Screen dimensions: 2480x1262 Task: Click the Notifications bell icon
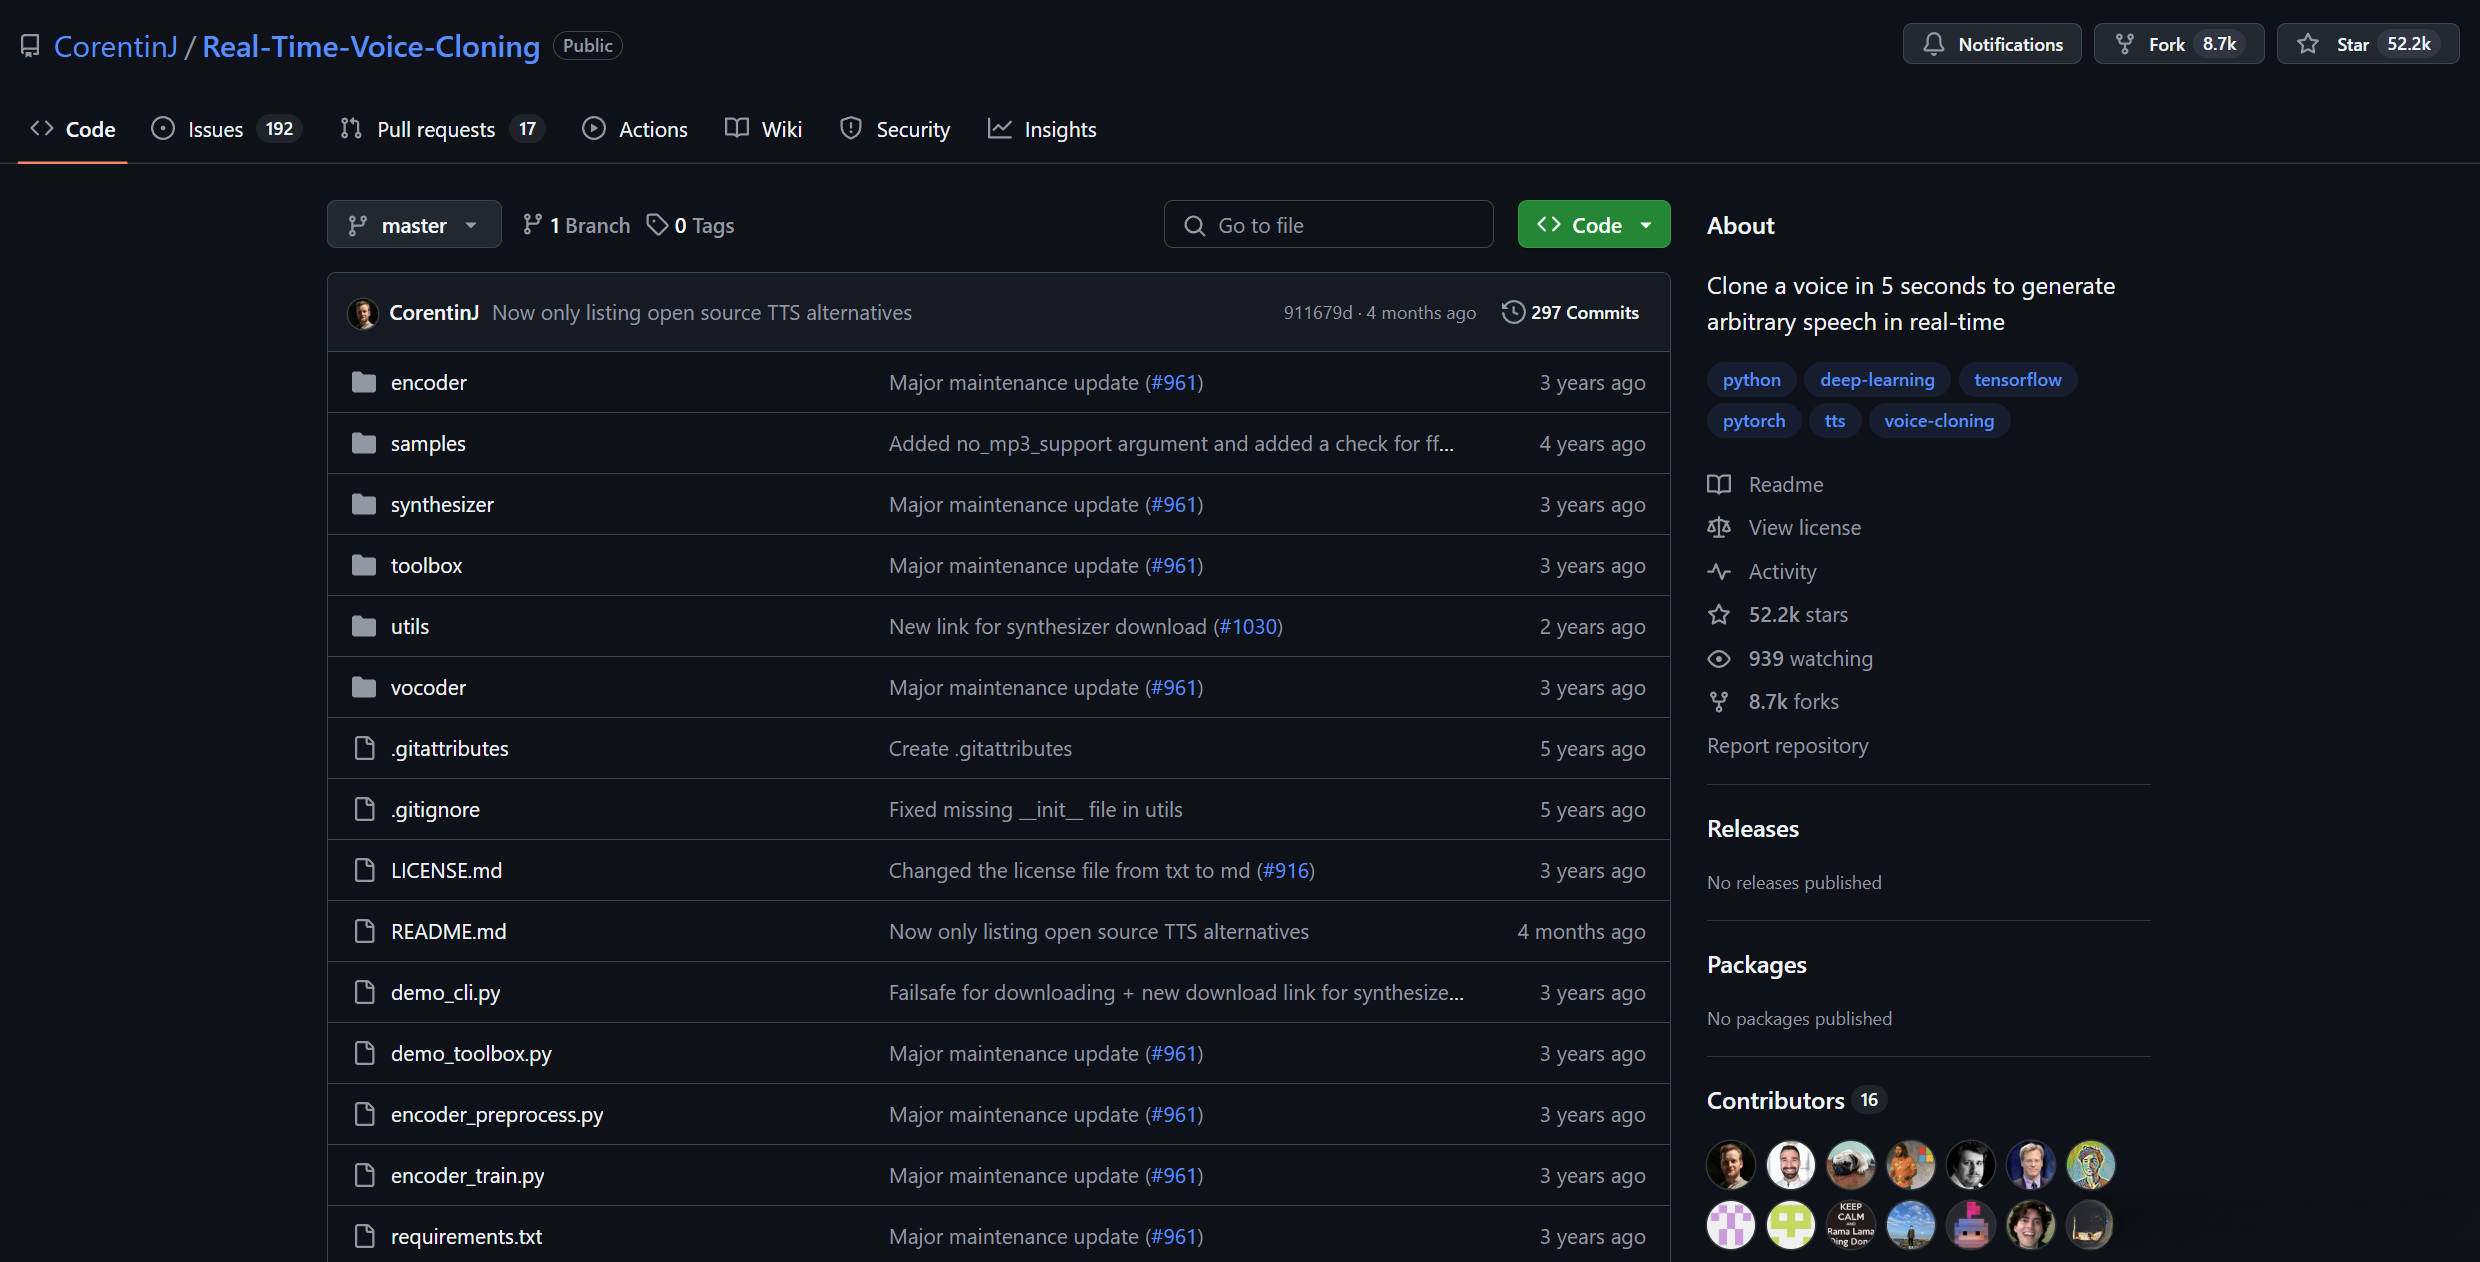(1934, 44)
